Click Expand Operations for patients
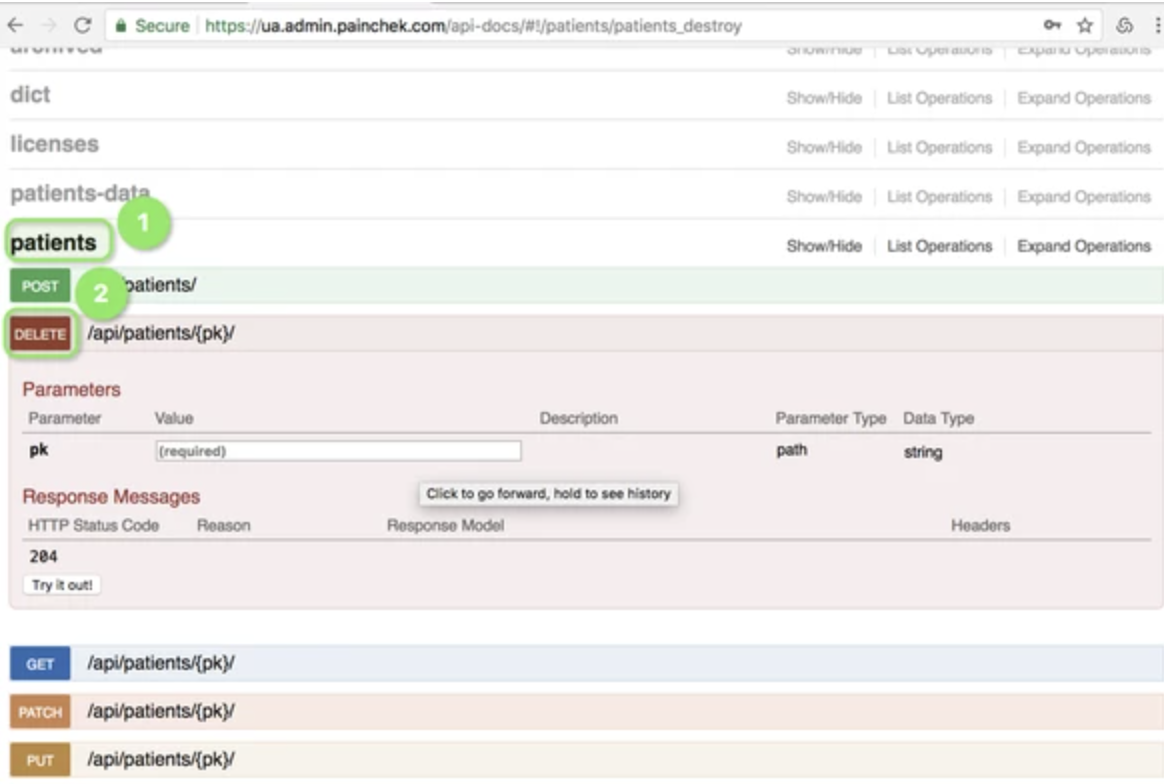This screenshot has height=784, width=1164. (1084, 246)
